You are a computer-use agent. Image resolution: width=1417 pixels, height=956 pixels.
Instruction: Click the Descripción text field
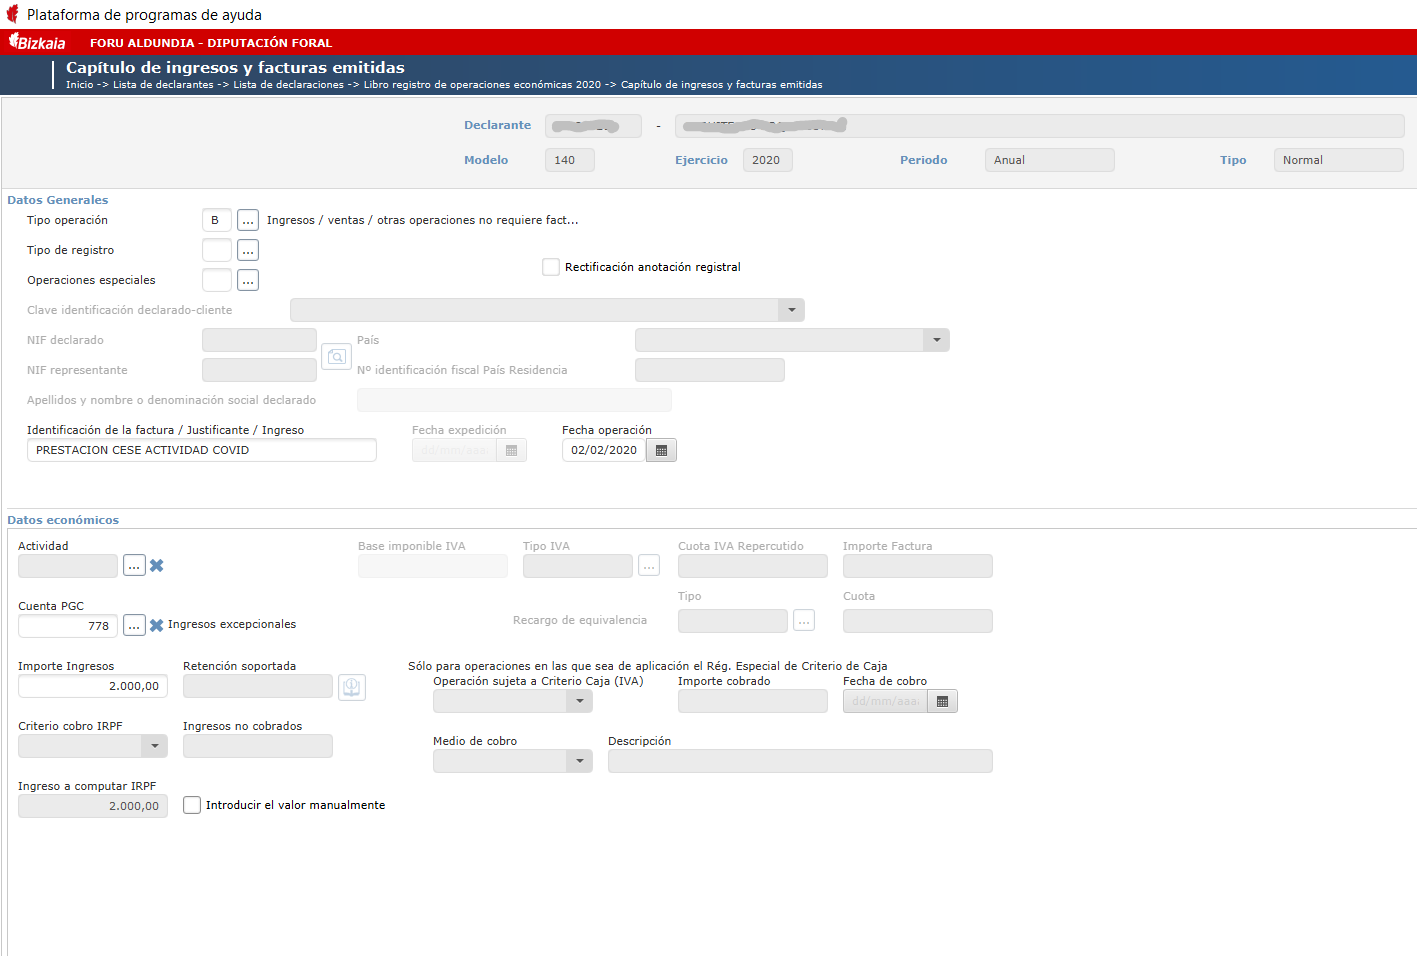(x=800, y=761)
